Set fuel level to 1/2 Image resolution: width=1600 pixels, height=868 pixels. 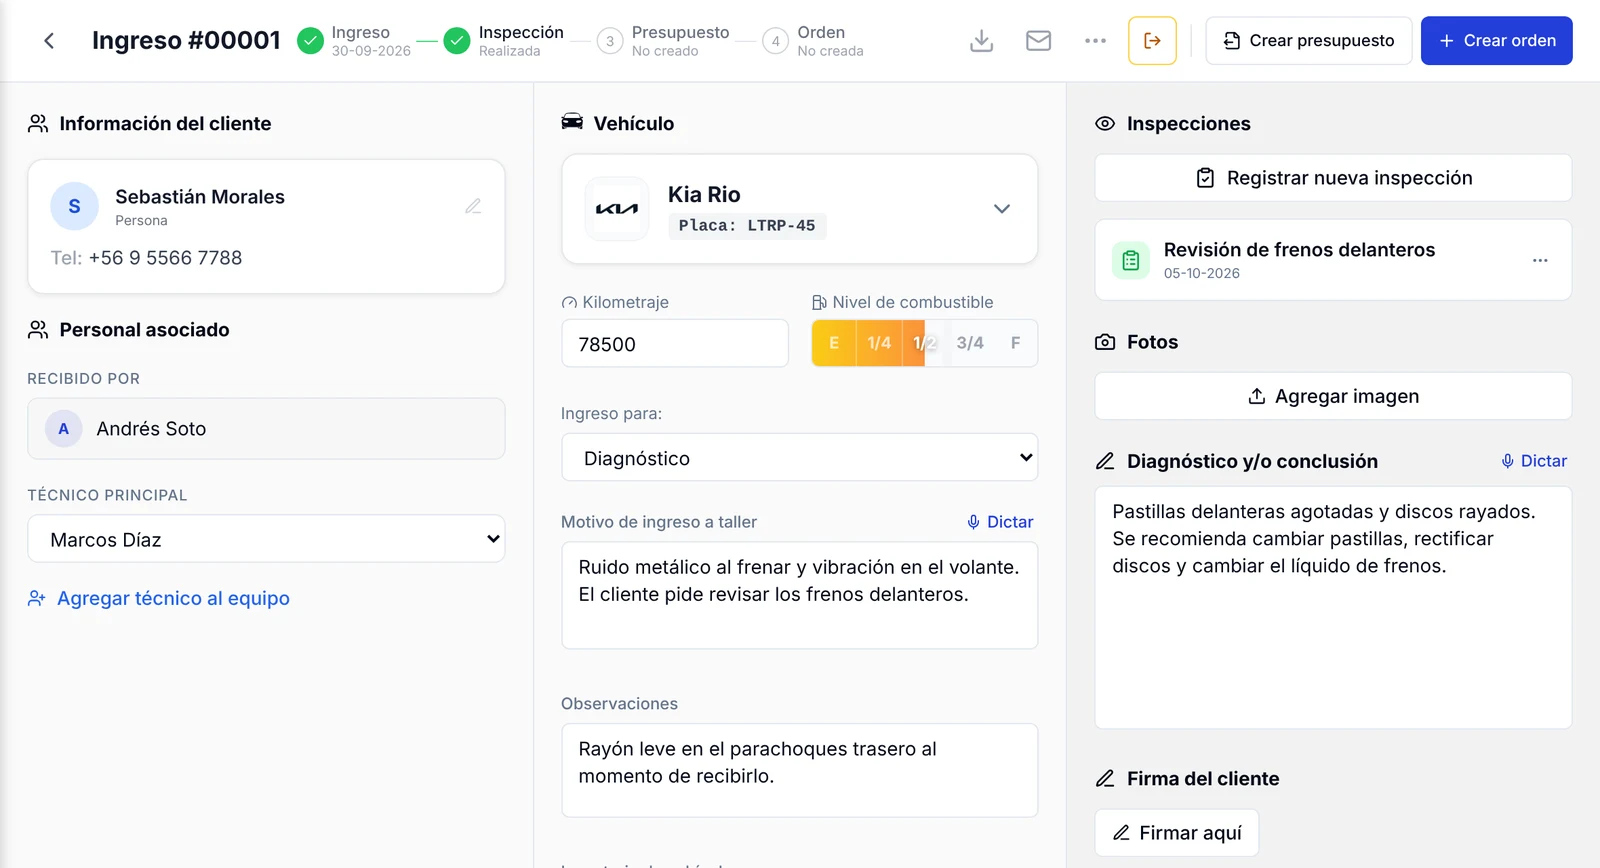925,343
